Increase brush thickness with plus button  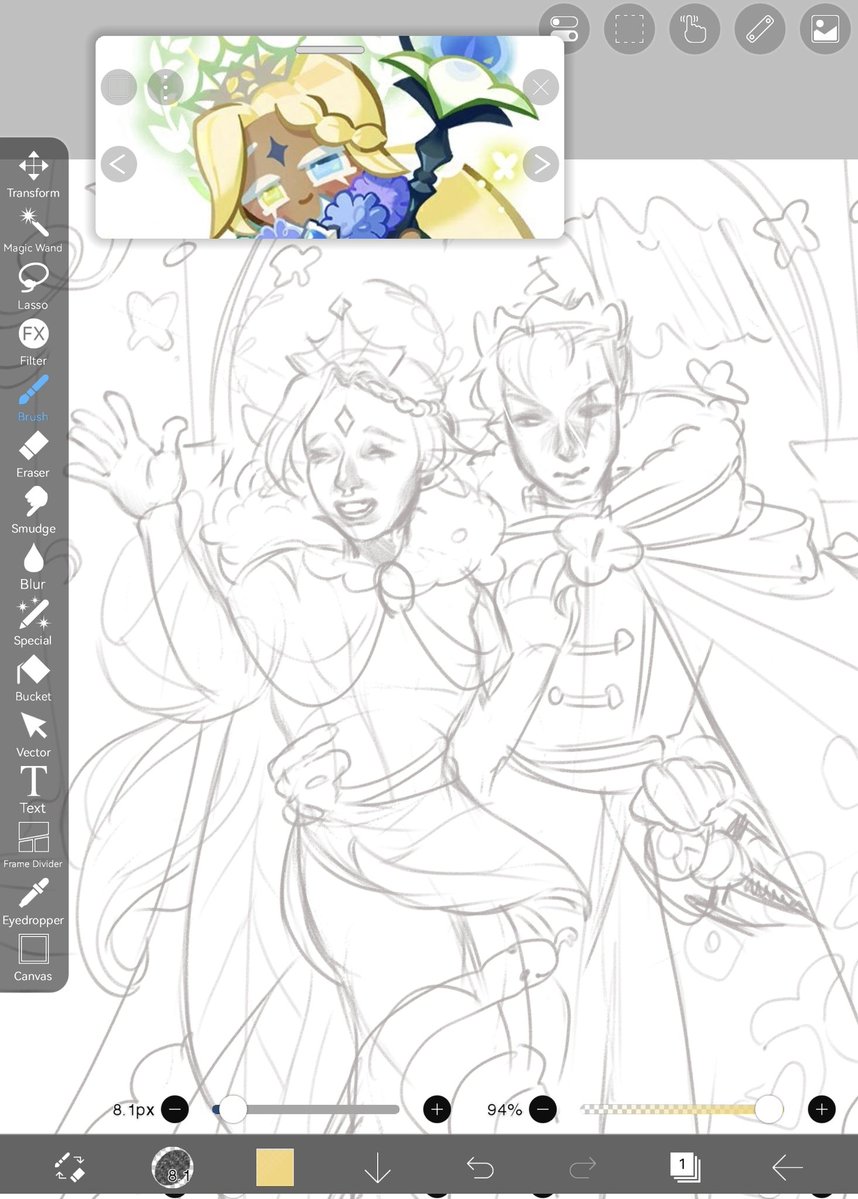coord(437,1109)
